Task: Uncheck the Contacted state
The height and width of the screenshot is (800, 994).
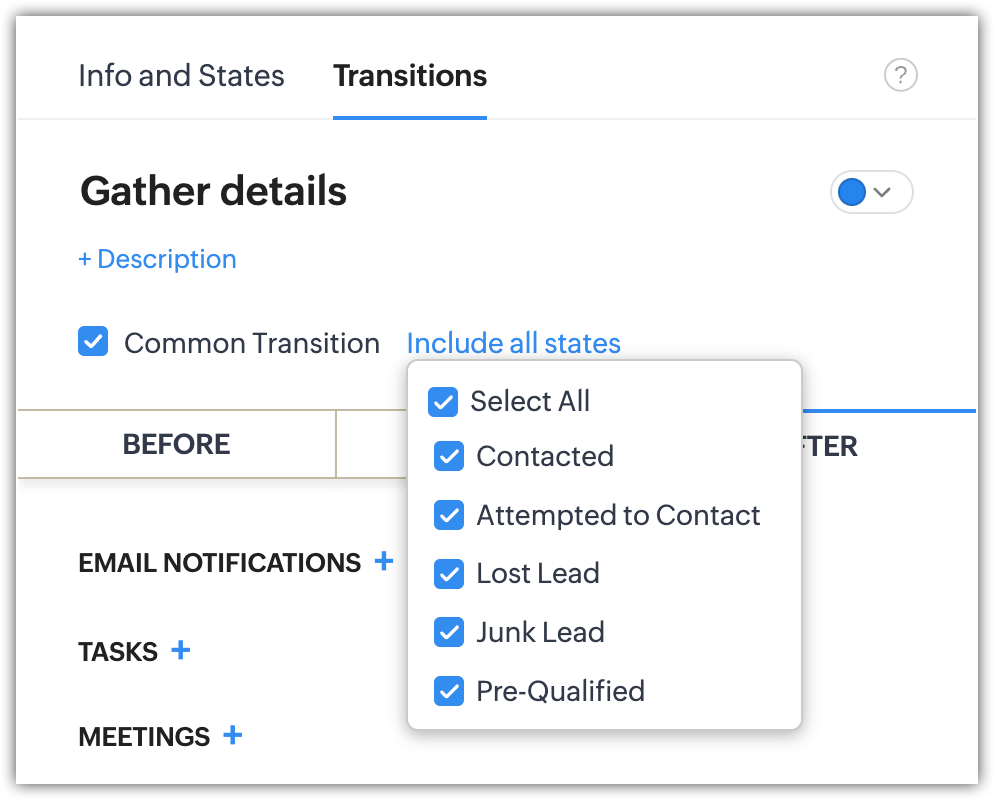Action: pos(449,456)
